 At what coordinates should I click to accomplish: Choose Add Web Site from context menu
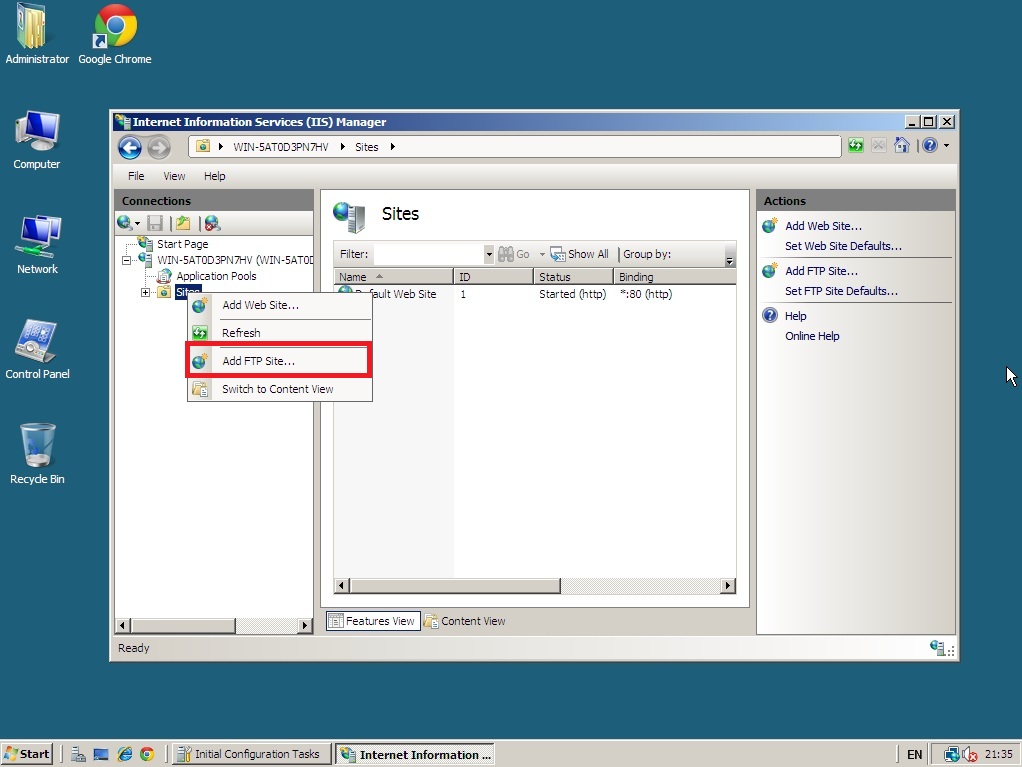280,305
